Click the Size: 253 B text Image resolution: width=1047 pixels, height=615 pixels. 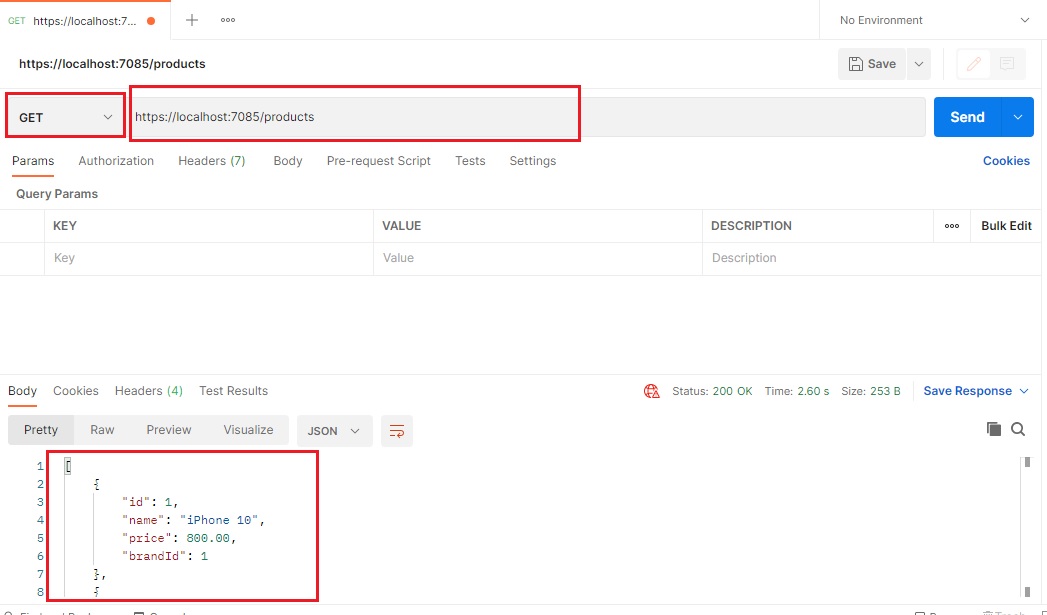(x=871, y=391)
